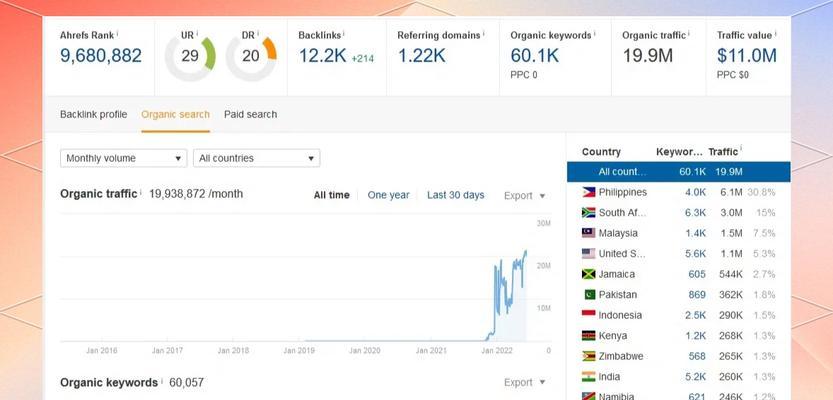
Task: Click the info icon beside Traffic value
Action: pyautogui.click(x=776, y=33)
